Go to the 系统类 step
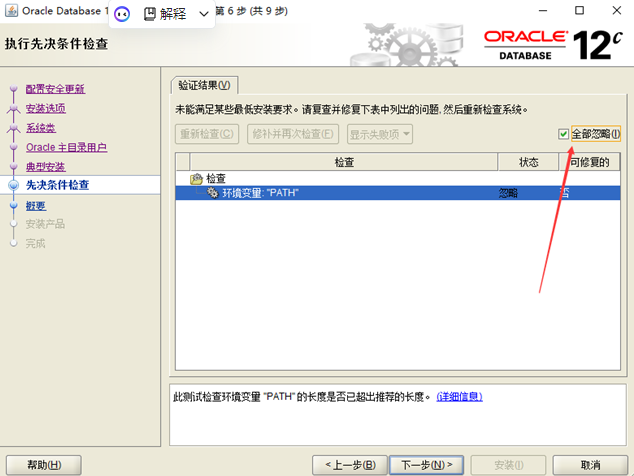Image resolution: width=634 pixels, height=476 pixels. (41, 128)
